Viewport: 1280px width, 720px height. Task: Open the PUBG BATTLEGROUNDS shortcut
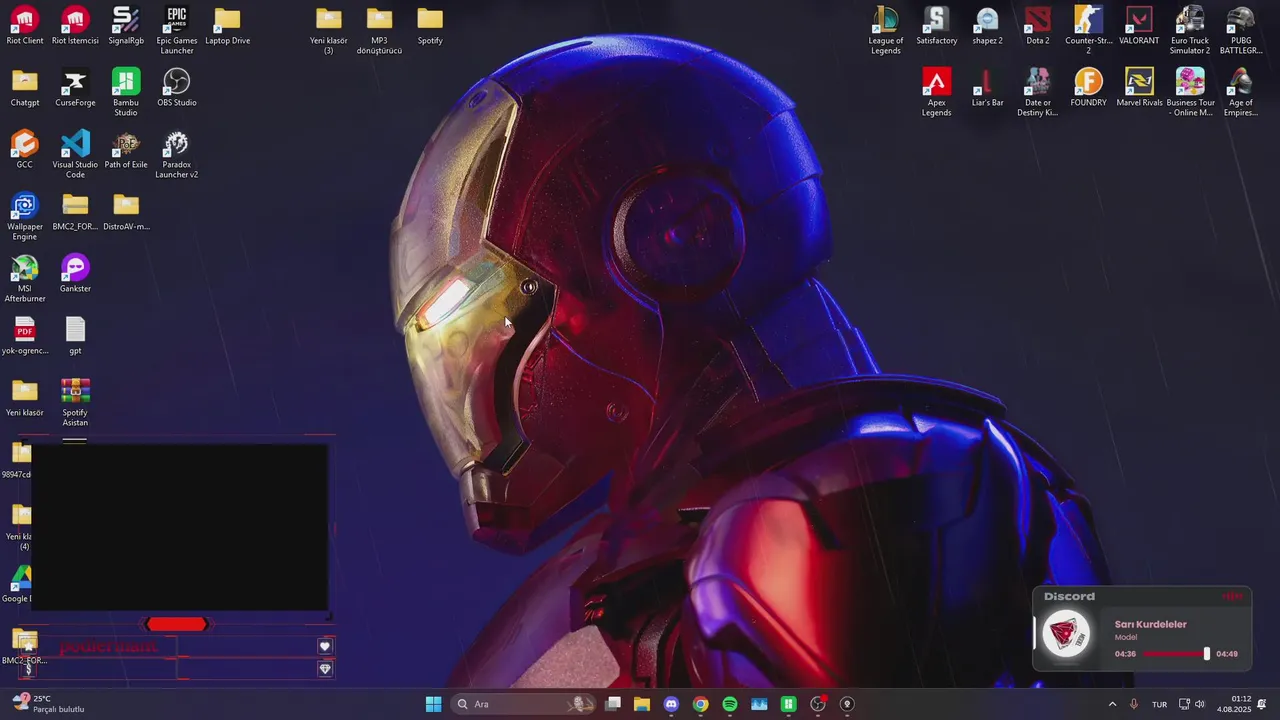[x=1241, y=30]
